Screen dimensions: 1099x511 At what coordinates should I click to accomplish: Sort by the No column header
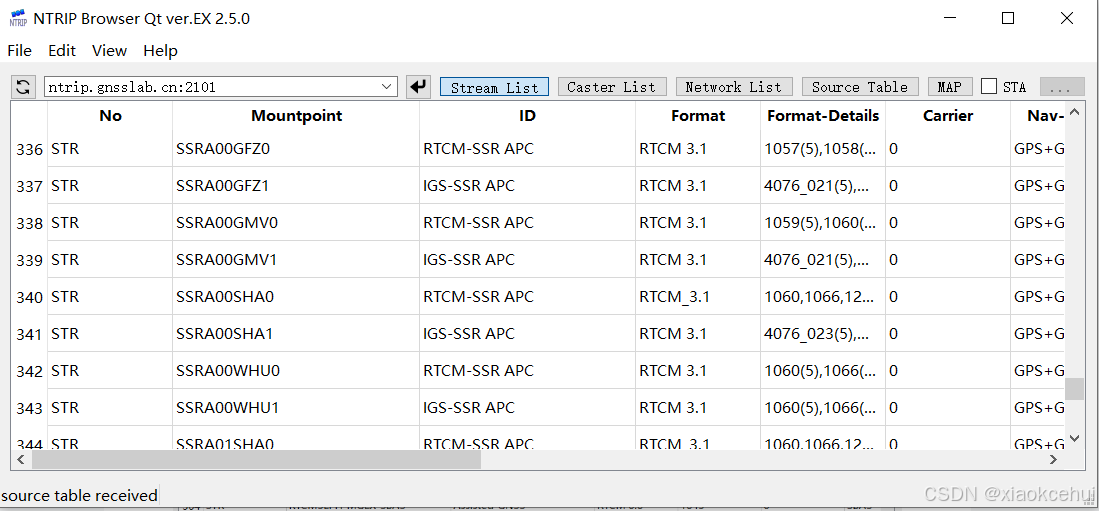110,116
